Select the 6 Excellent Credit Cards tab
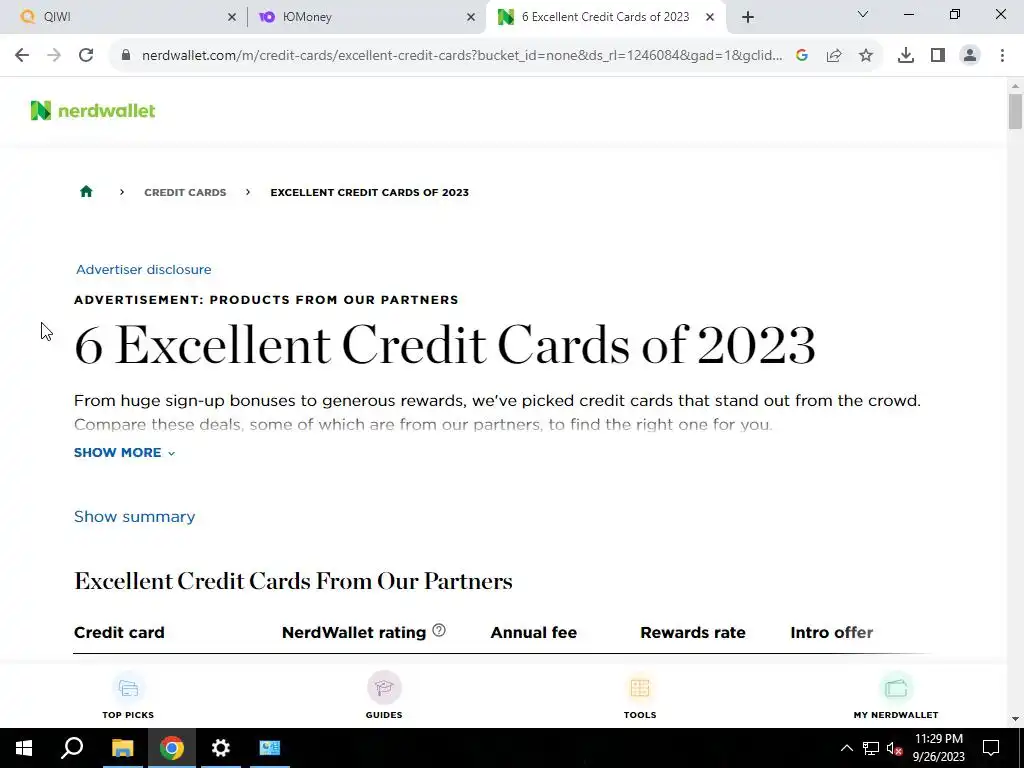The height and width of the screenshot is (768, 1024). click(605, 17)
